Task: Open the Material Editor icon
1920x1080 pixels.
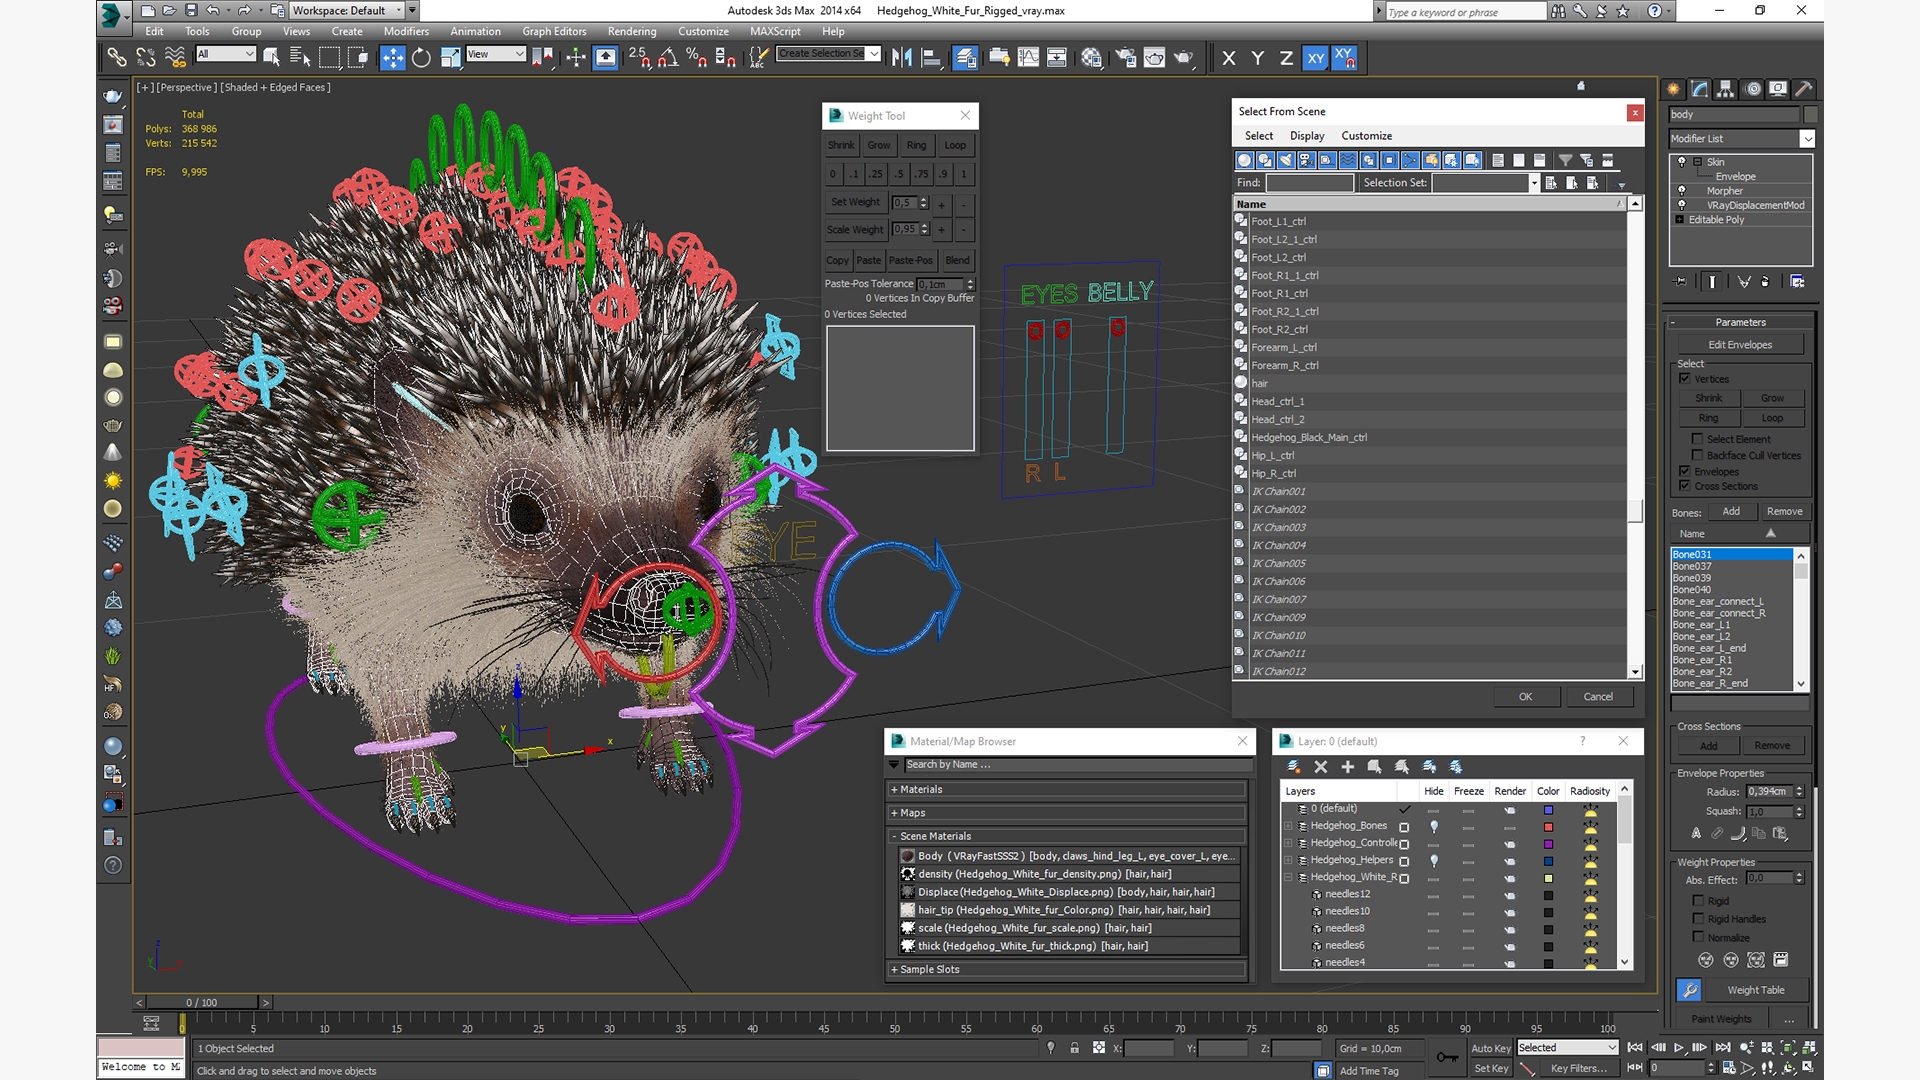Action: (1091, 58)
